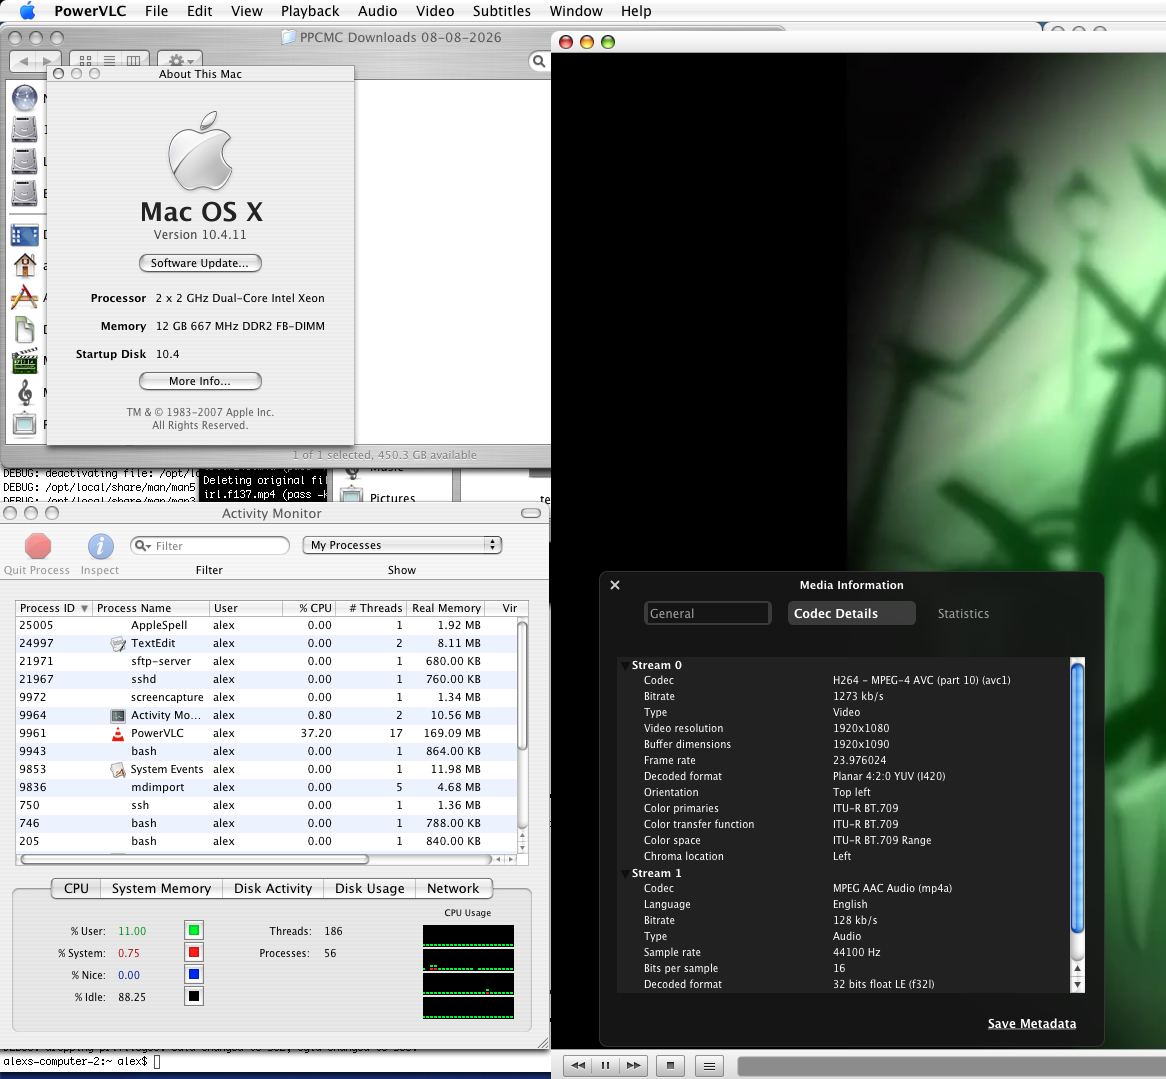Switch to the Network tab
This screenshot has height=1079, width=1166.
[x=453, y=889]
